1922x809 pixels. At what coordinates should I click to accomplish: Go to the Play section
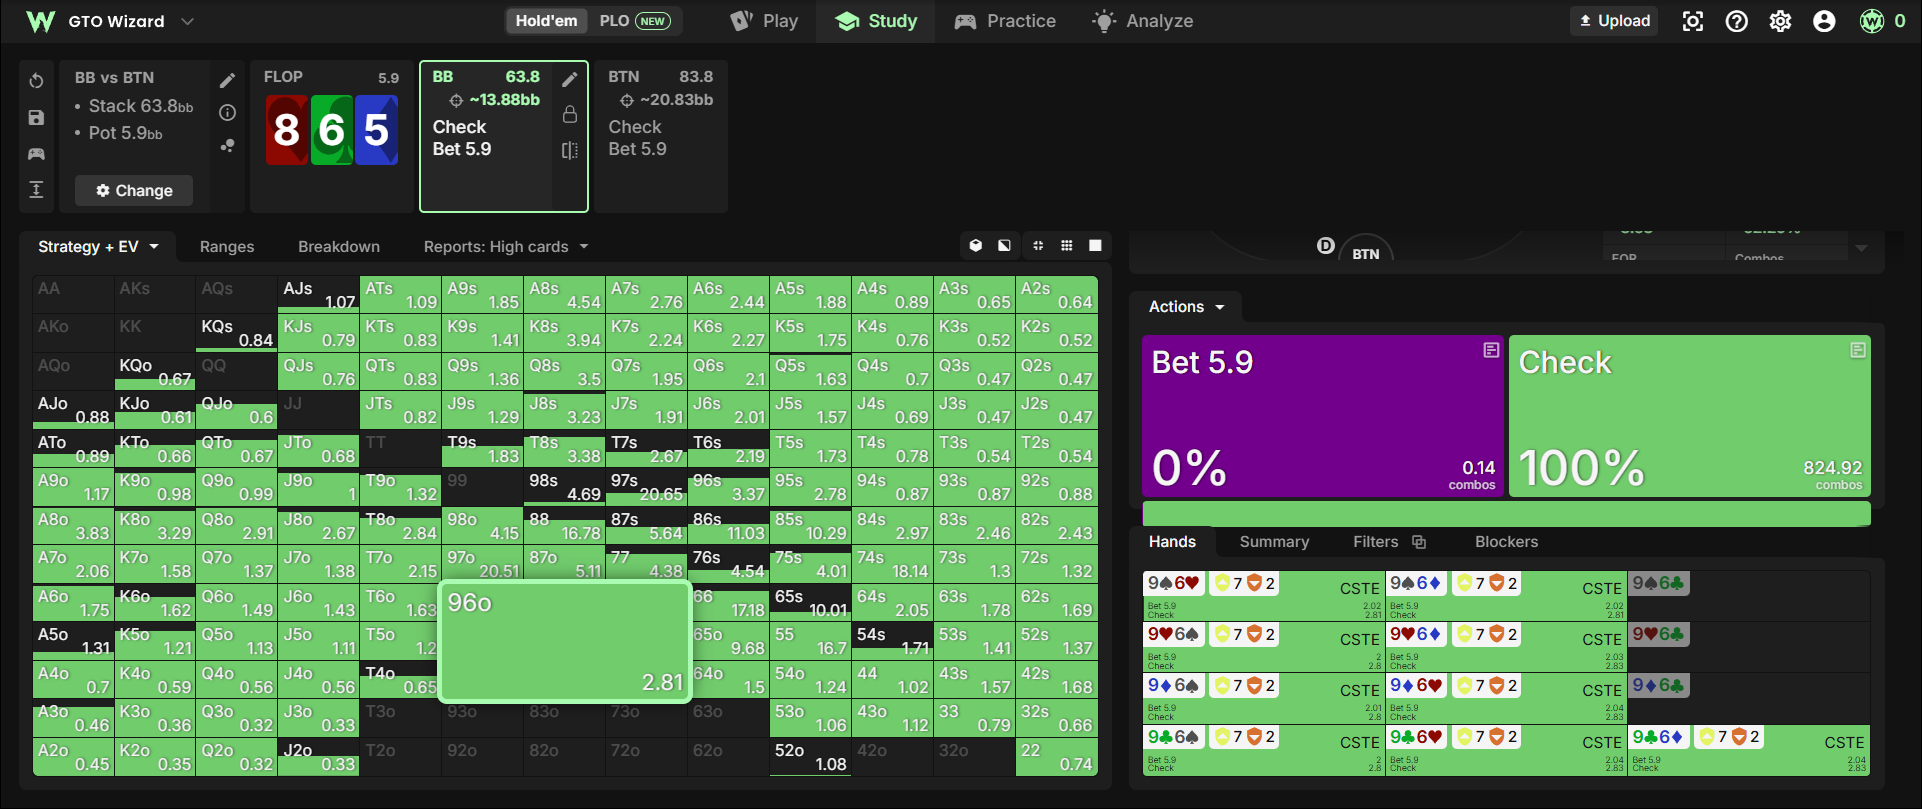tap(765, 21)
